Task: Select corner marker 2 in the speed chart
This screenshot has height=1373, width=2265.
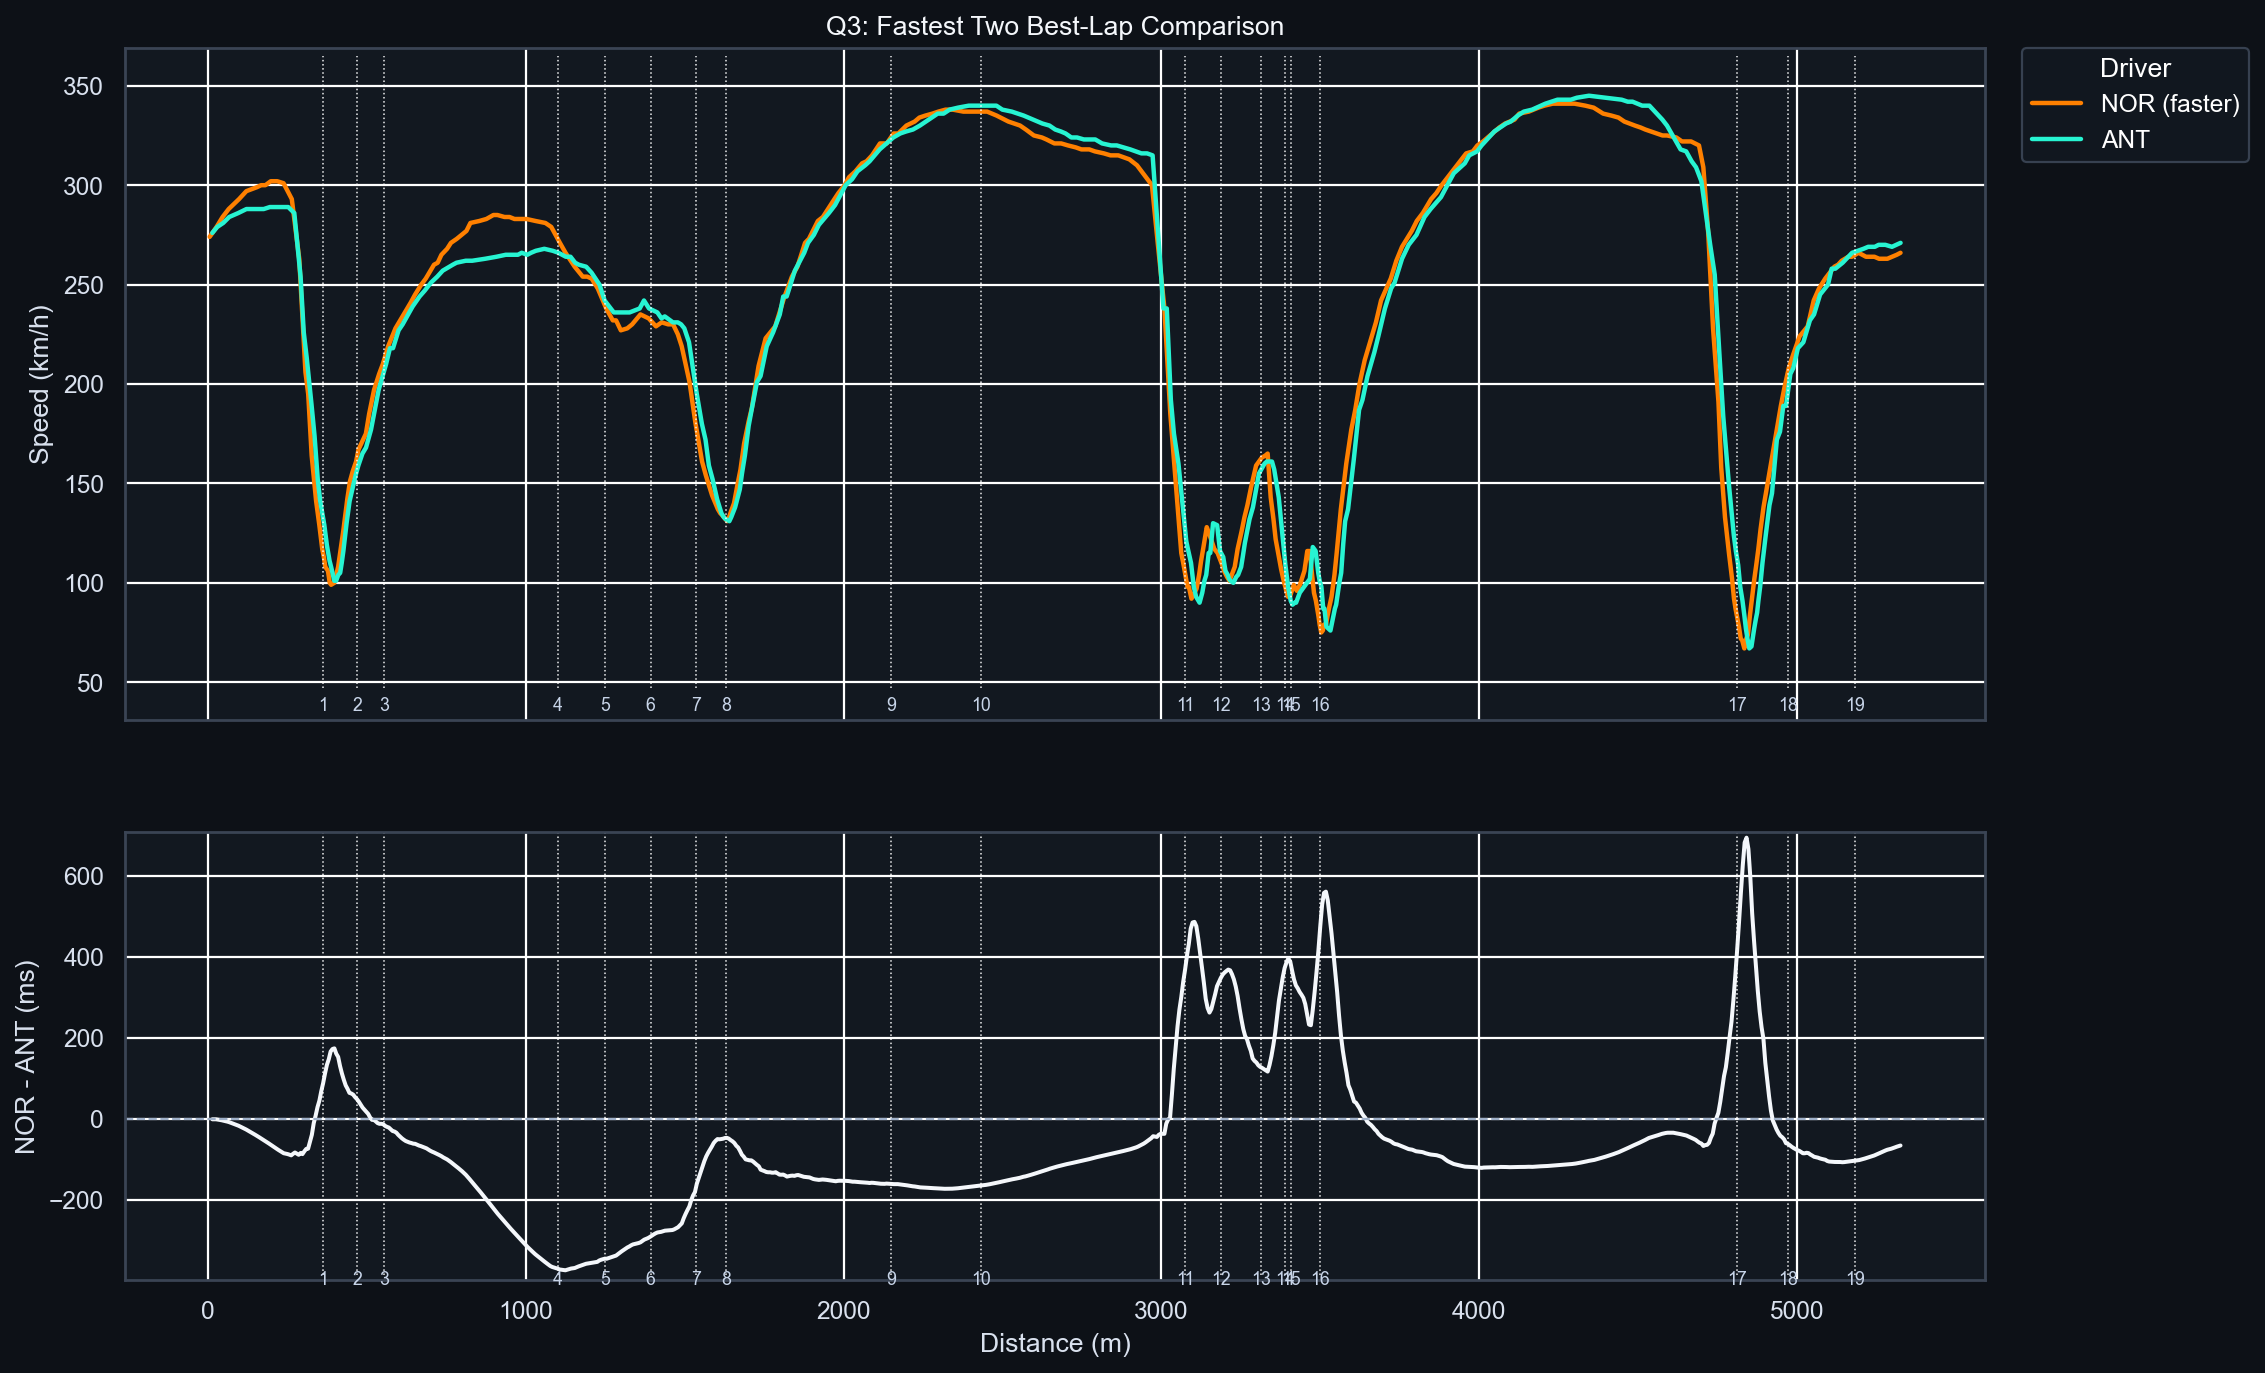Action: pos(358,705)
